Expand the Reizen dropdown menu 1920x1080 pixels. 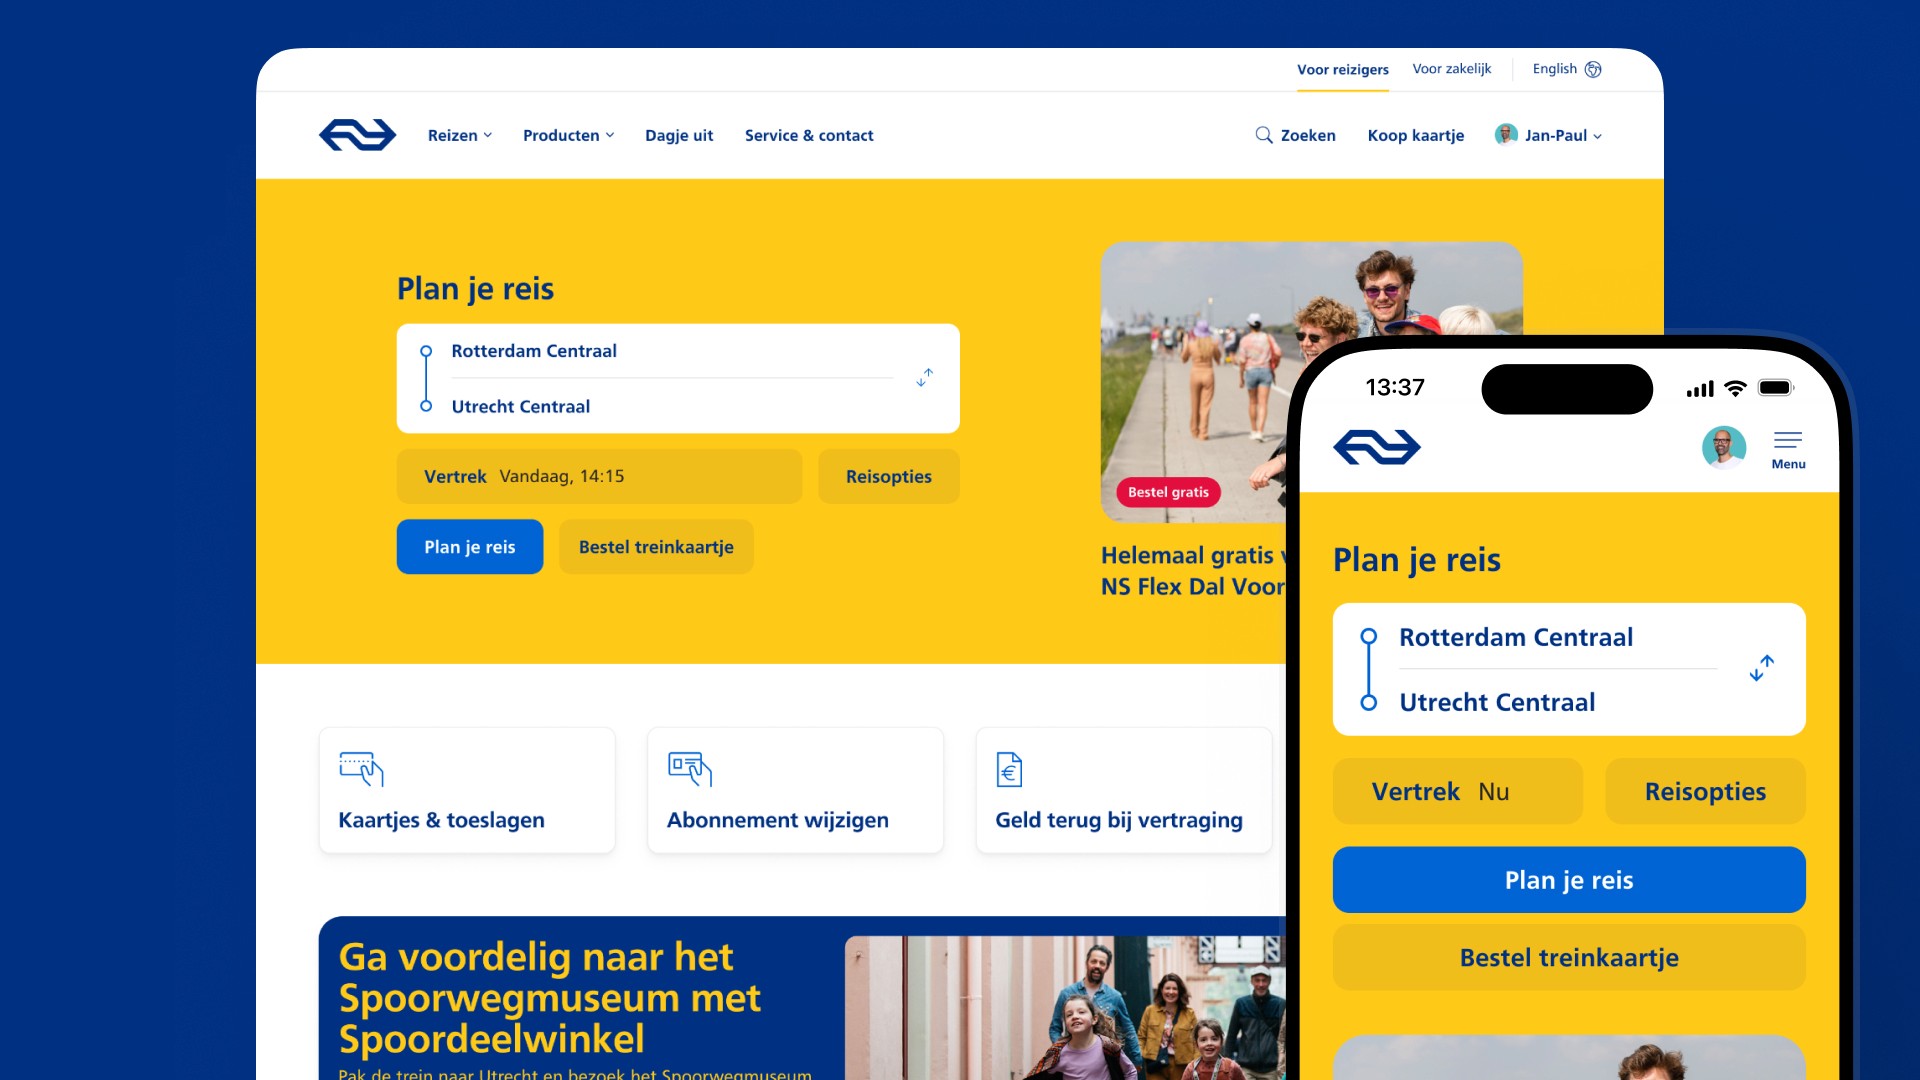tap(460, 135)
